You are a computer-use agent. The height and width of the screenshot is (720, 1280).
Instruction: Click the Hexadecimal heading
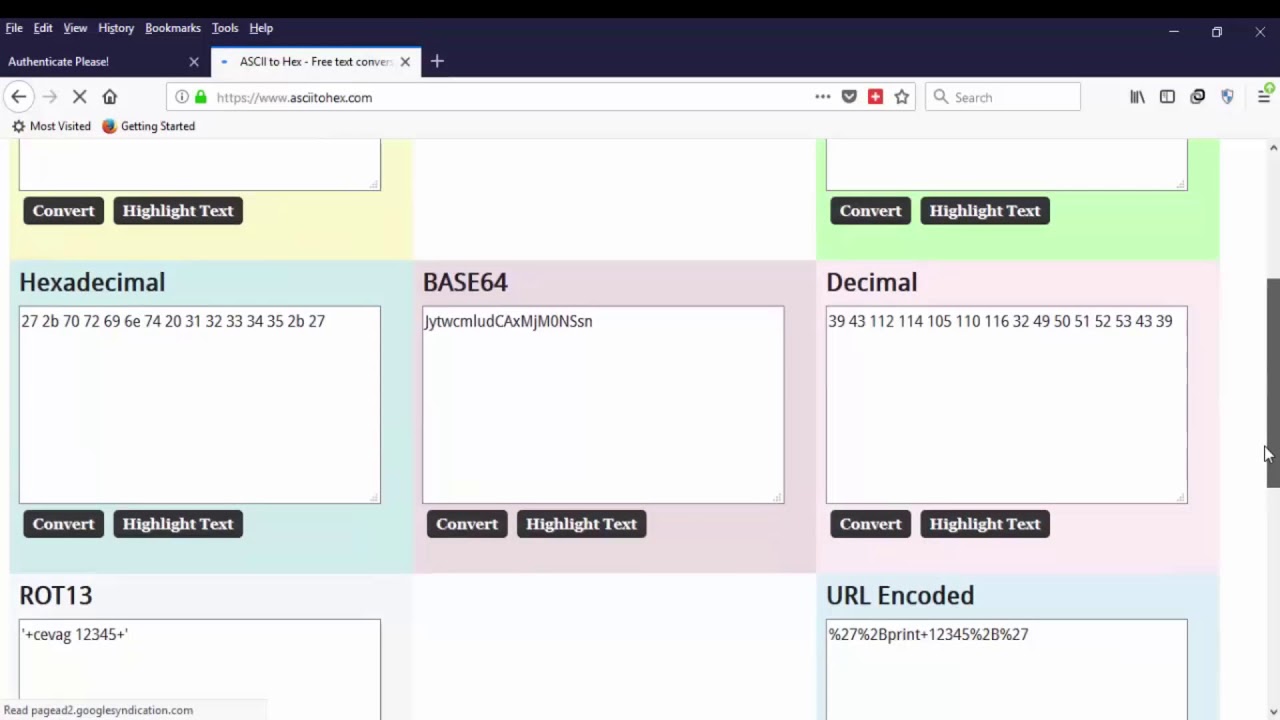(x=92, y=282)
